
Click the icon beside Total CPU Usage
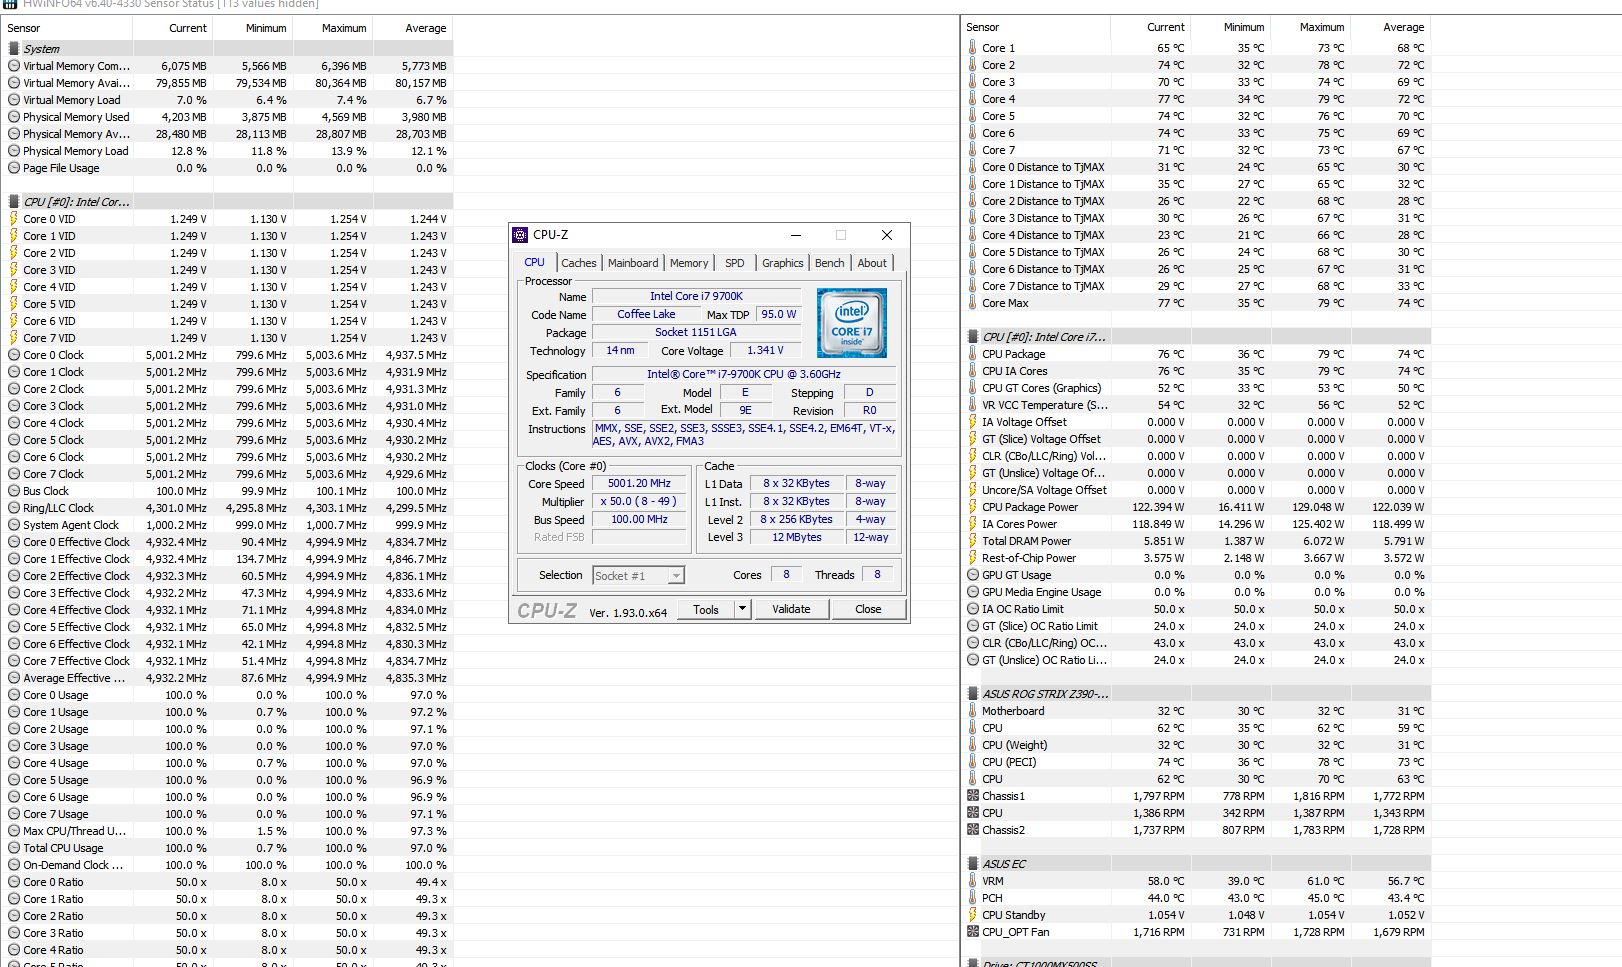coord(14,848)
